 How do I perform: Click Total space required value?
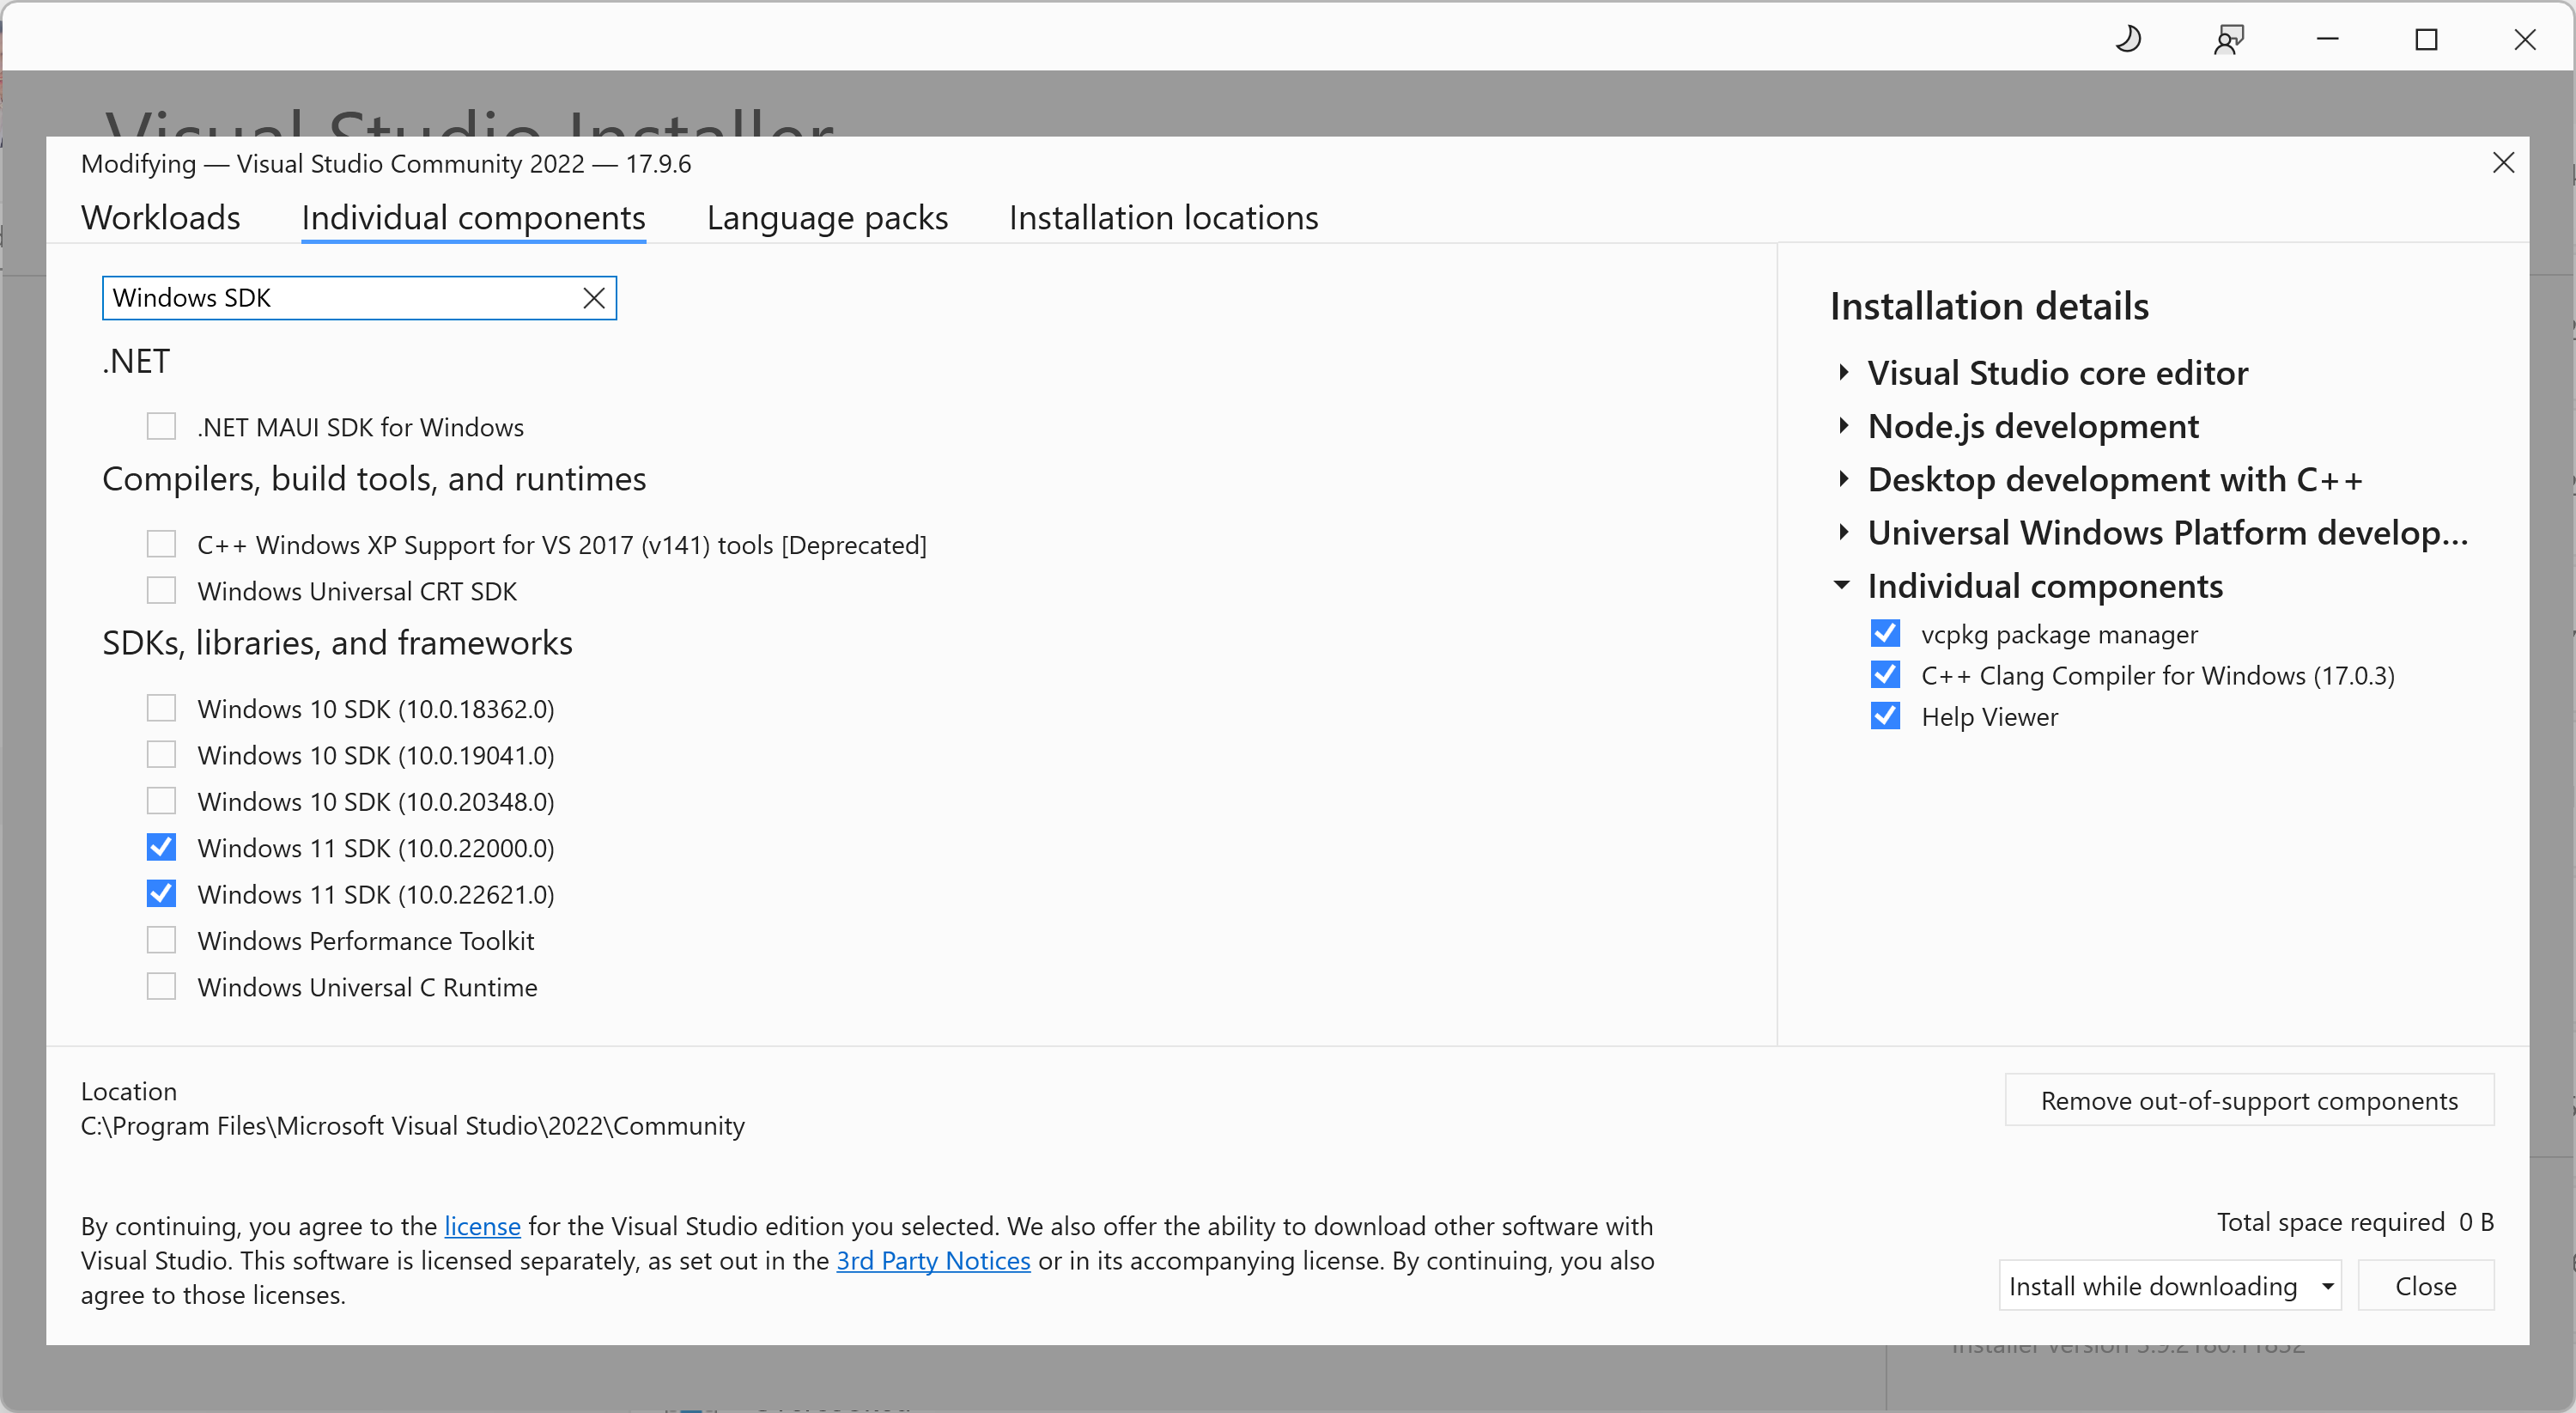[x=2476, y=1222]
